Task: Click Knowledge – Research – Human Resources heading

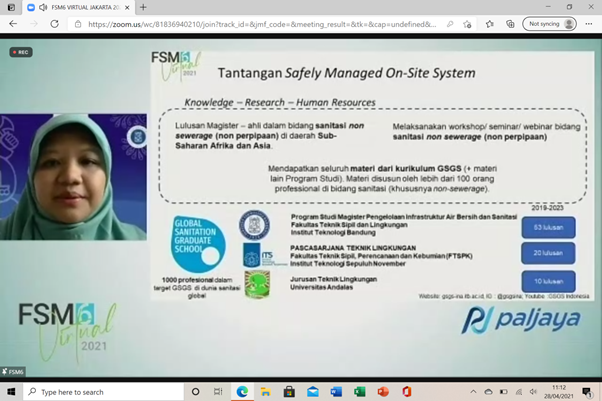Action: 280,103
